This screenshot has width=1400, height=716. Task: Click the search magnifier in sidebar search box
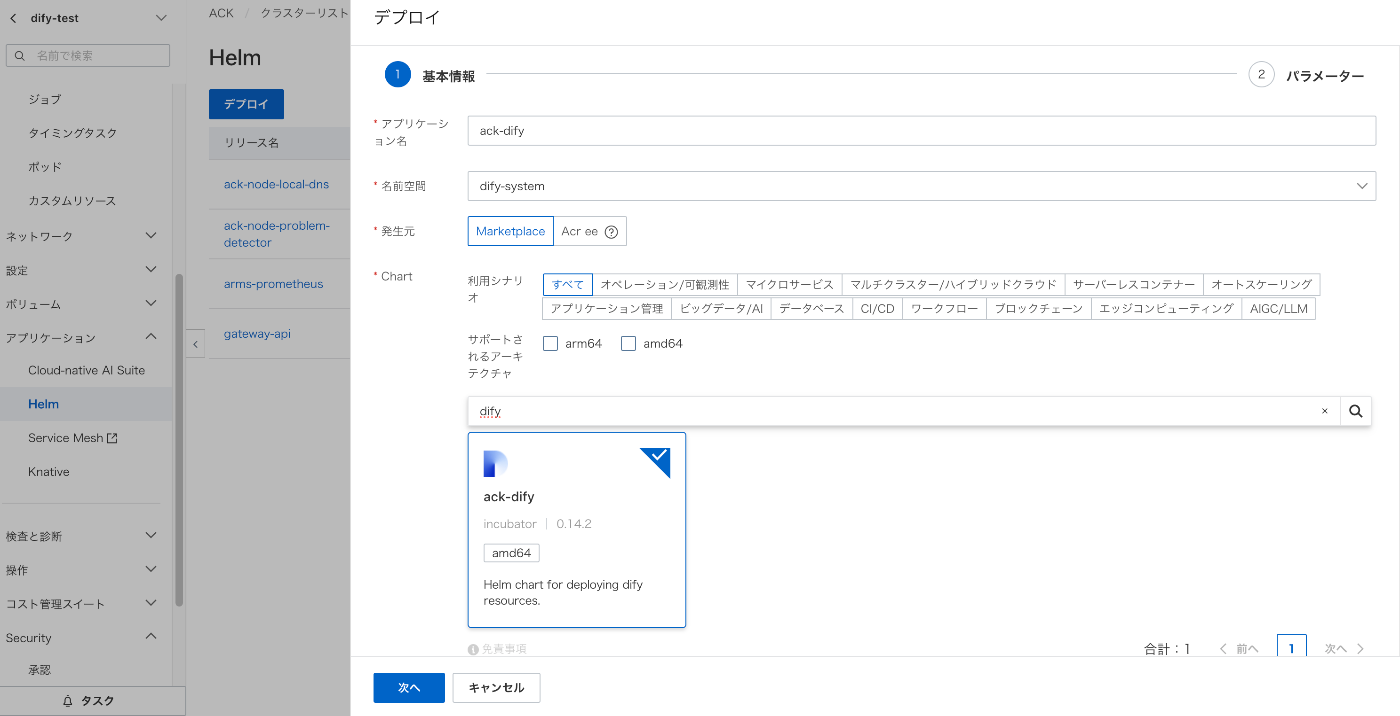pyautogui.click(x=20, y=56)
